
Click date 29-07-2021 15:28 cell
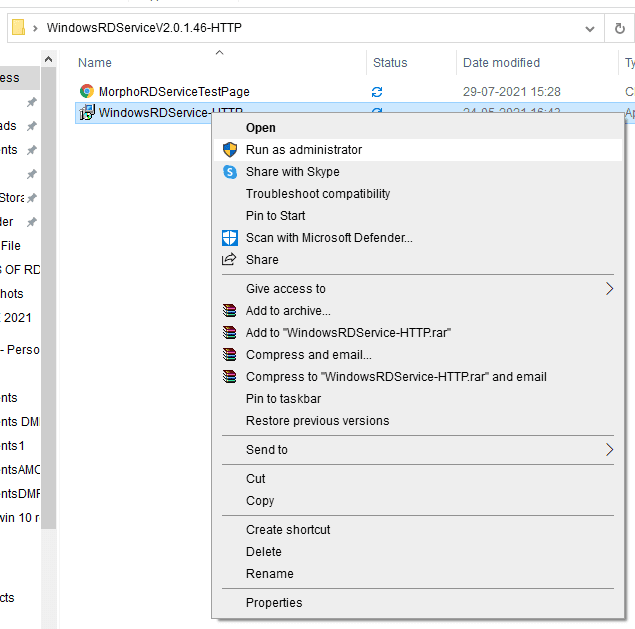coord(511,92)
